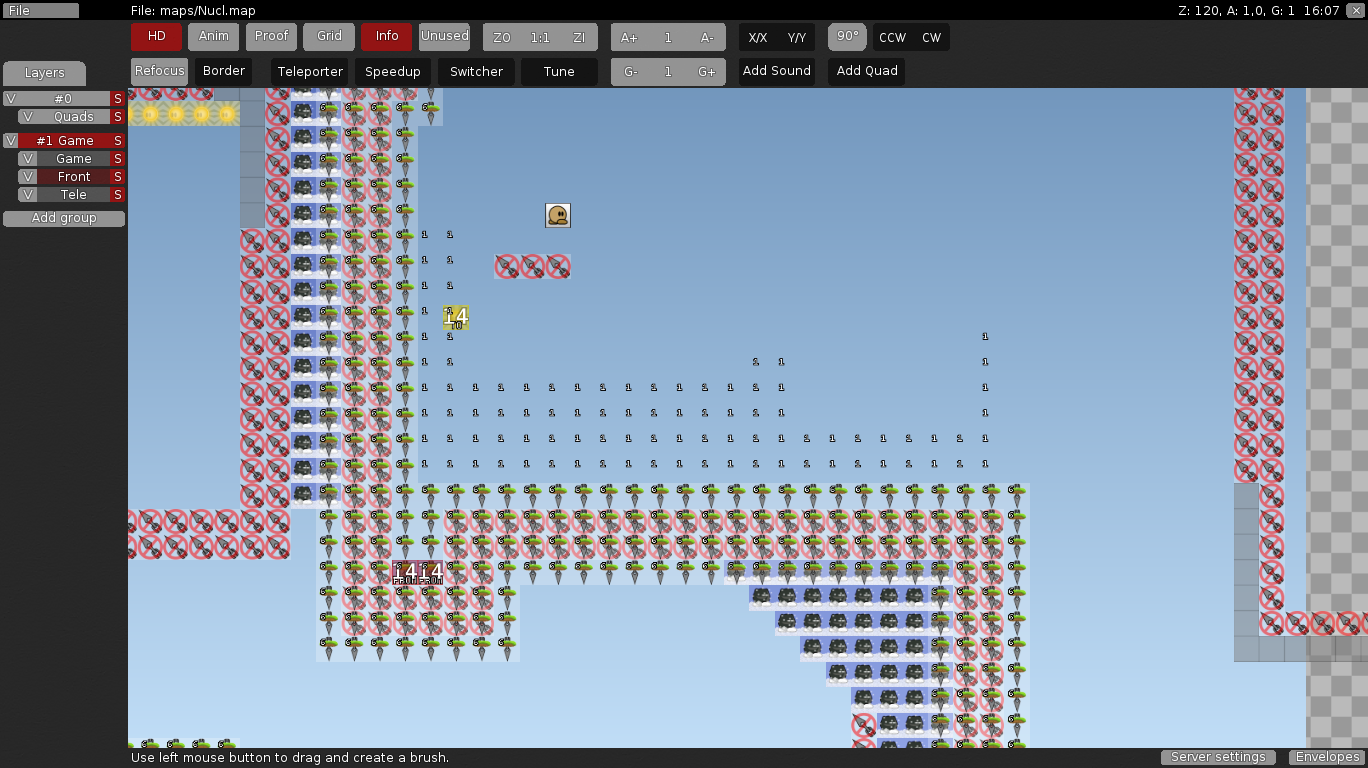
Task: Hide the Tele layer
Action: pos(27,194)
